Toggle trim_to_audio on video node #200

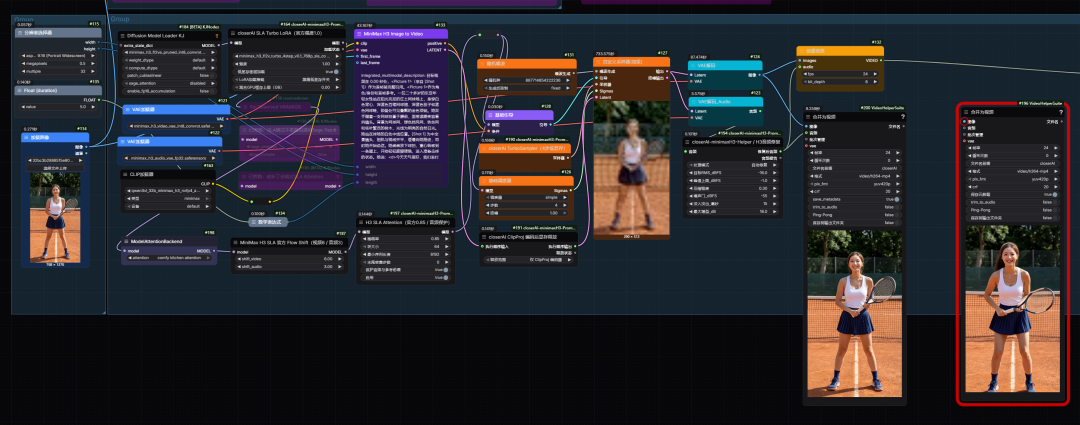[x=853, y=207]
